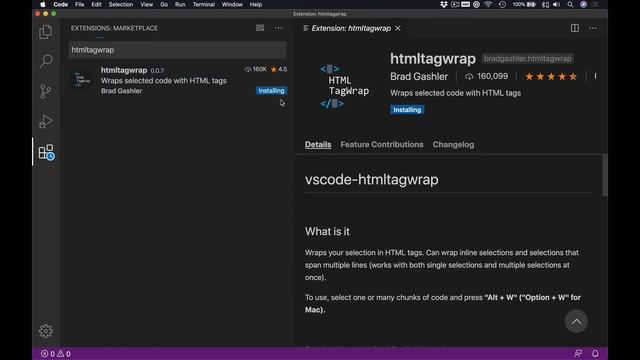Open the Dropbox menu bar icon
The image size is (640, 360).
(444, 4)
